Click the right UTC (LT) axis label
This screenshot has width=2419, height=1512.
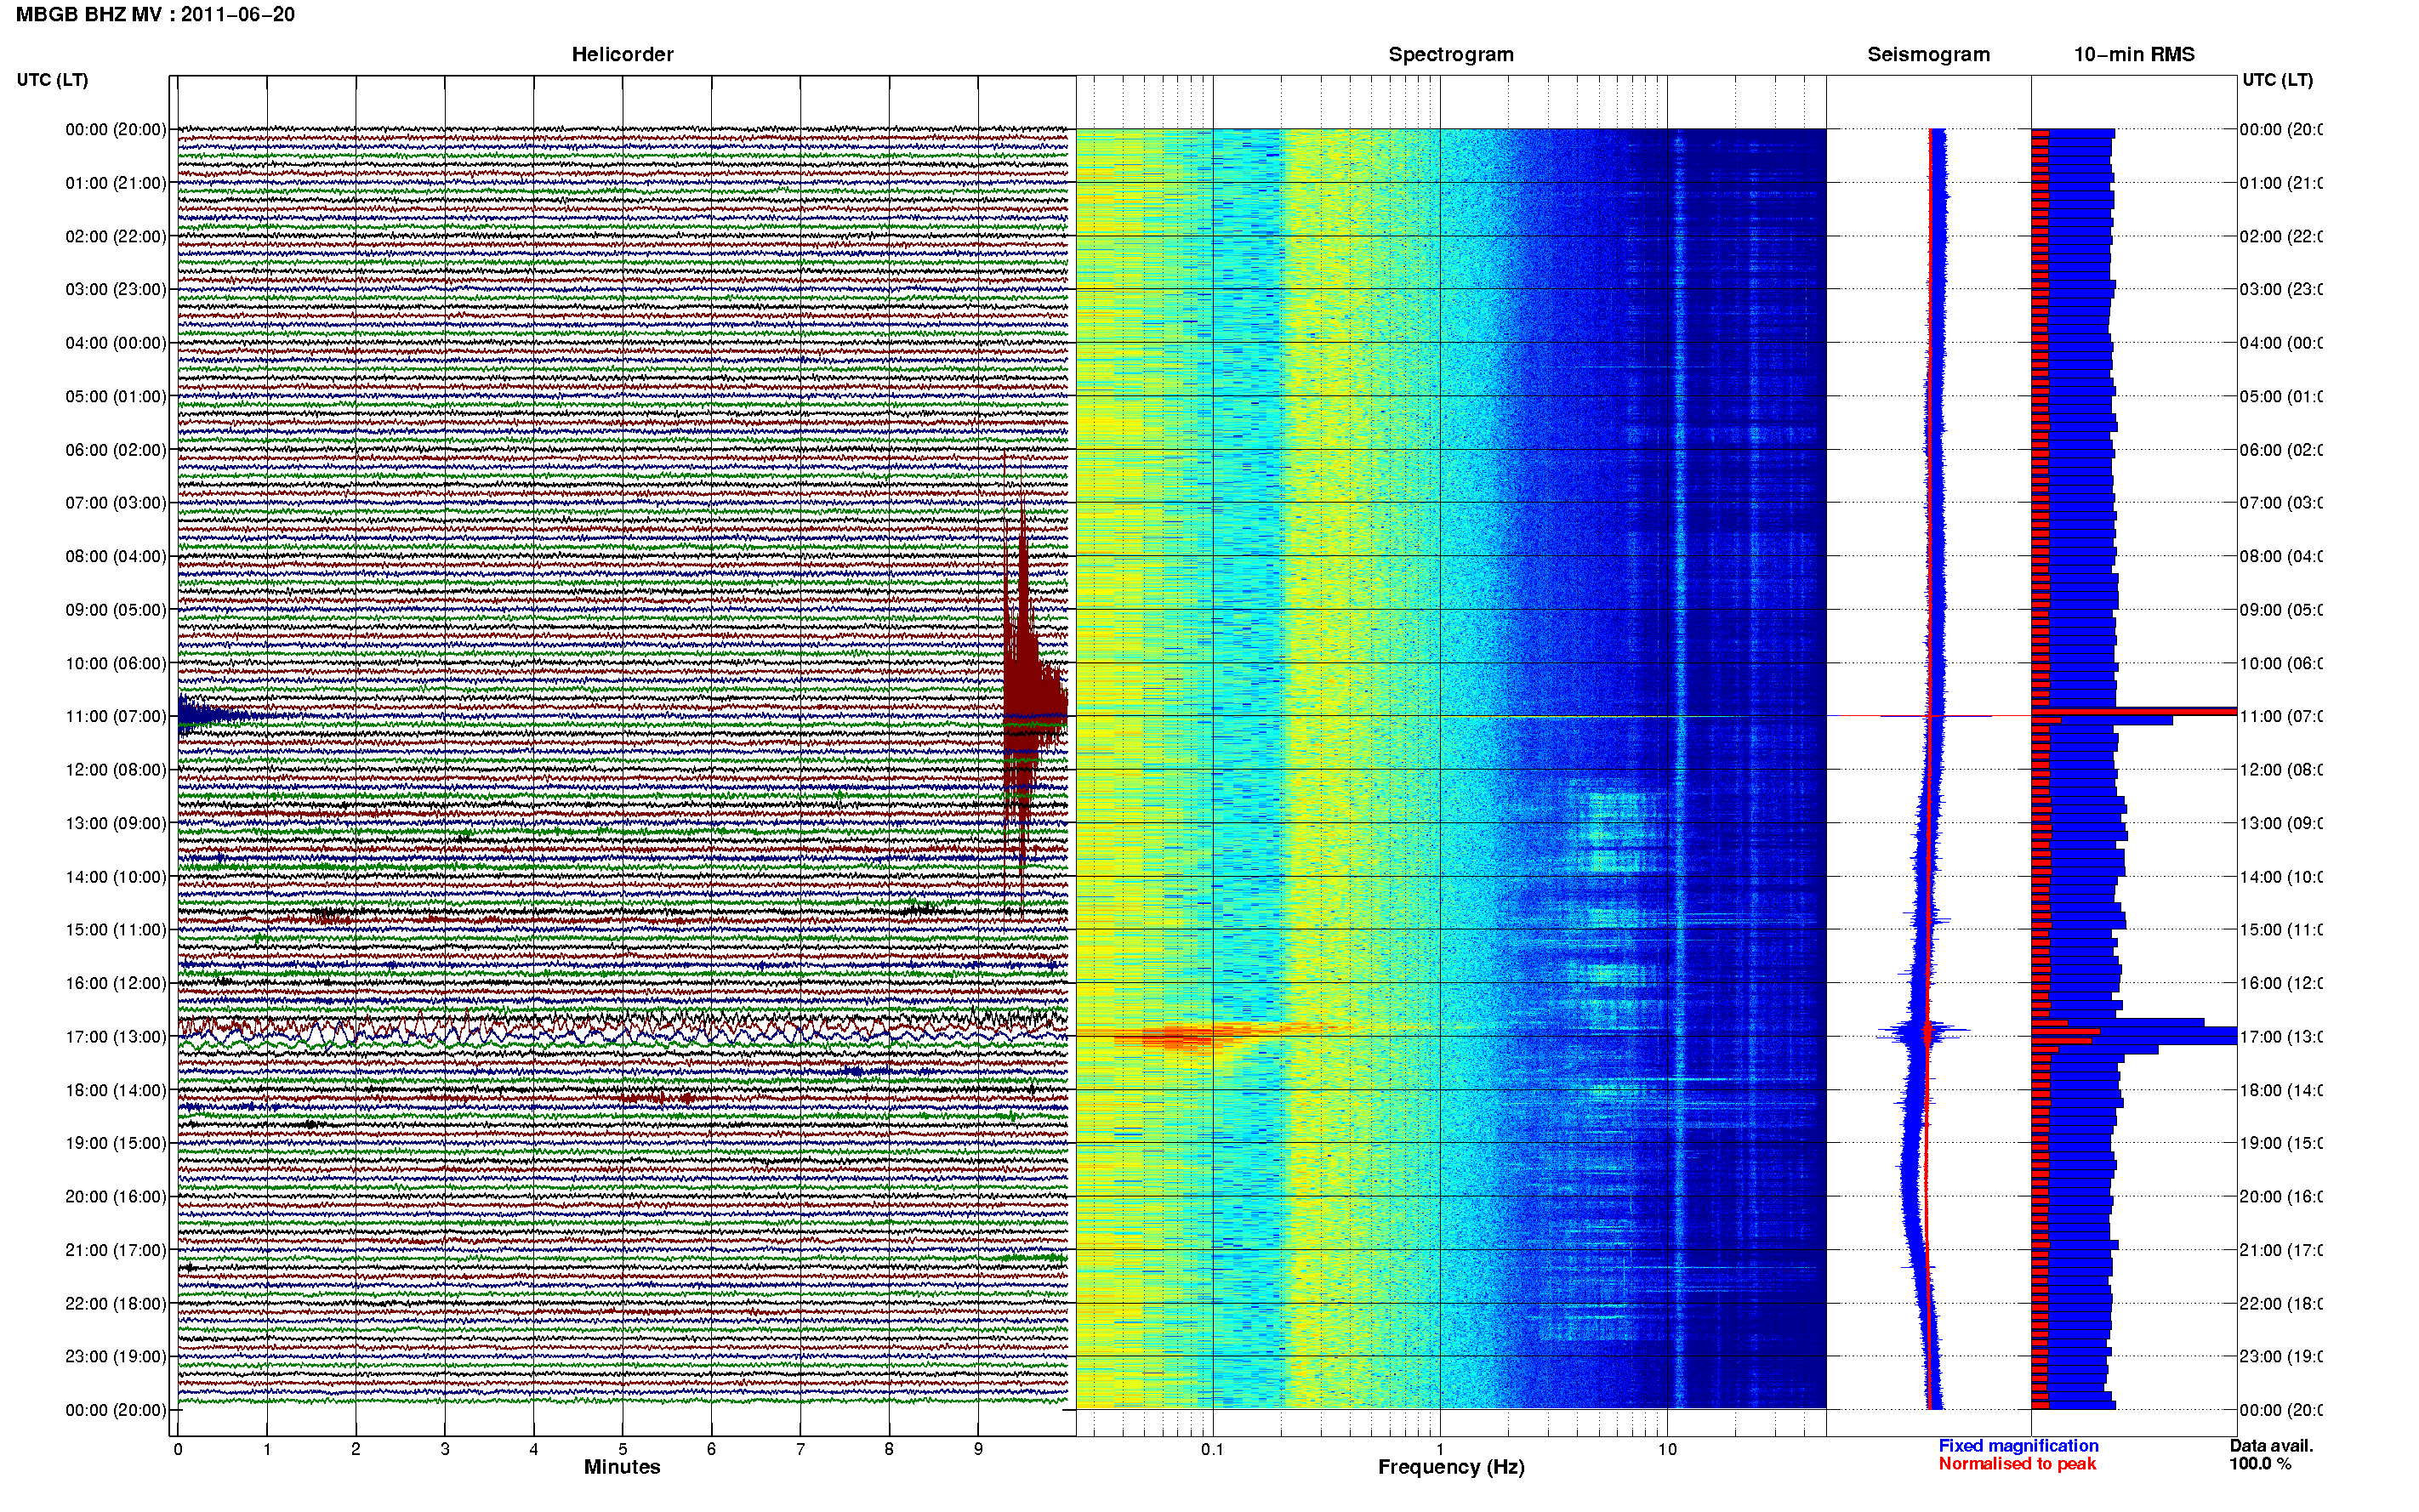coord(2277,80)
